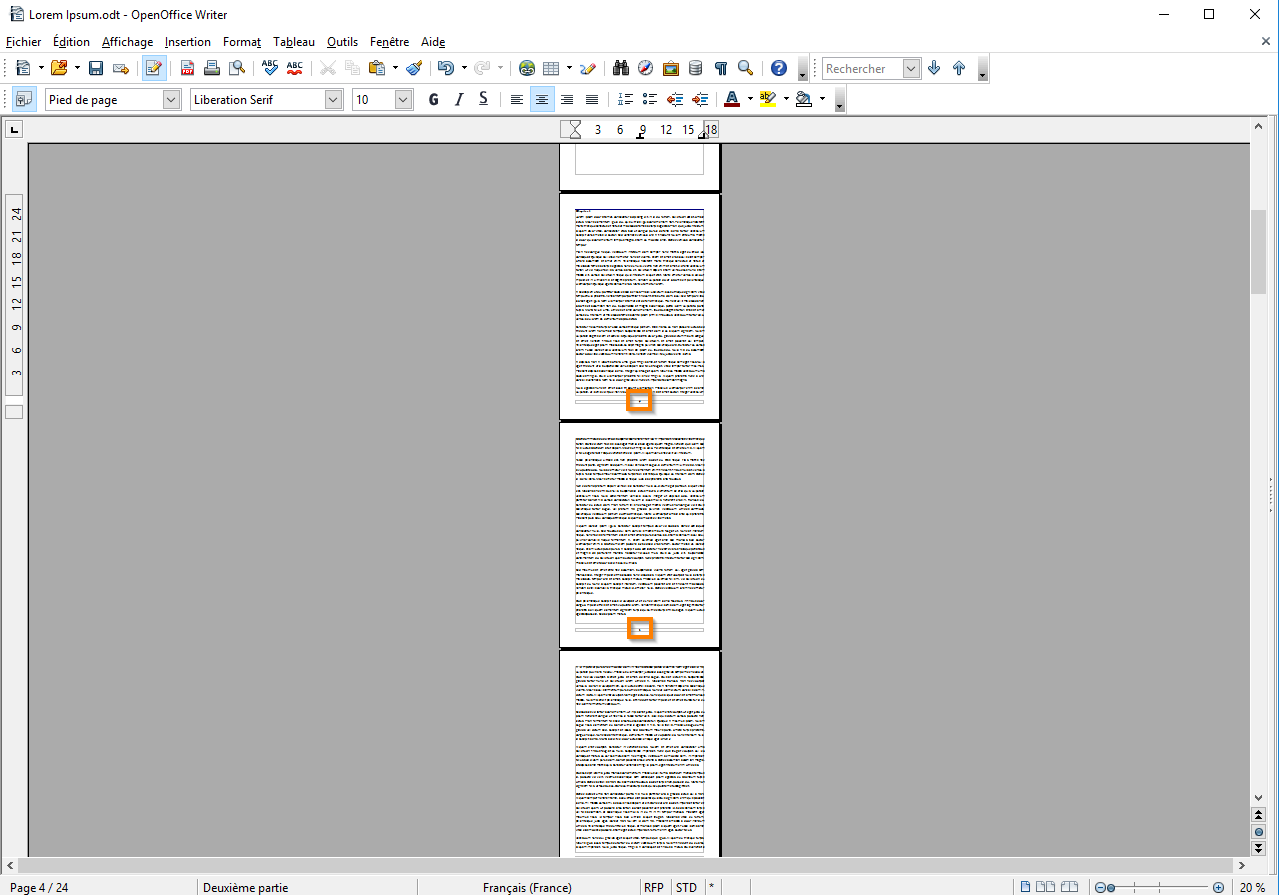This screenshot has height=895, width=1279.
Task: Expand the paragraph style 'Pied de page' dropdown
Action: pos(171,99)
